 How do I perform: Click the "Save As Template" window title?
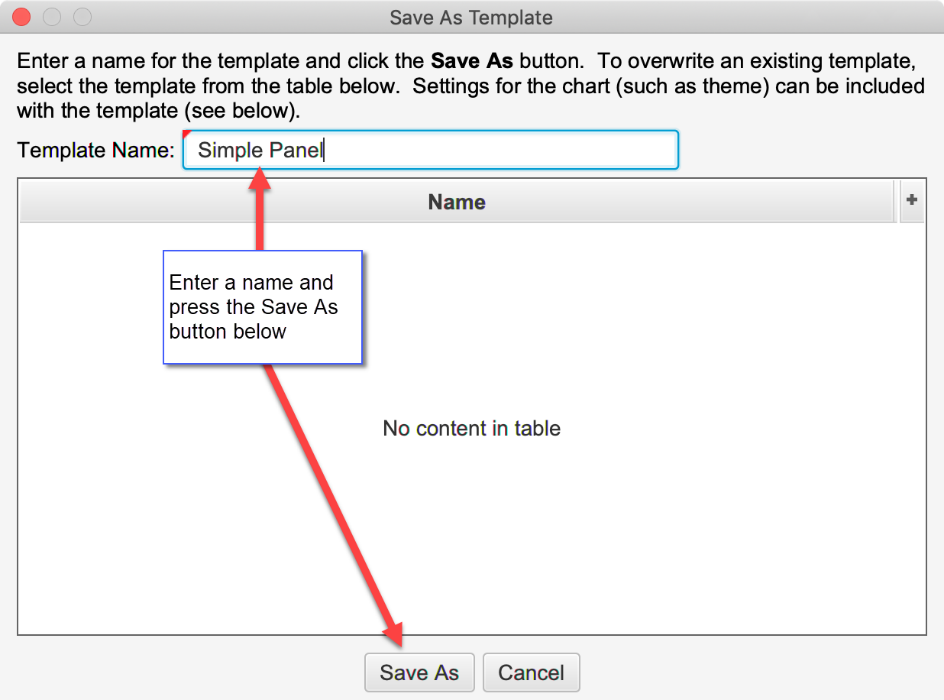click(x=471, y=17)
